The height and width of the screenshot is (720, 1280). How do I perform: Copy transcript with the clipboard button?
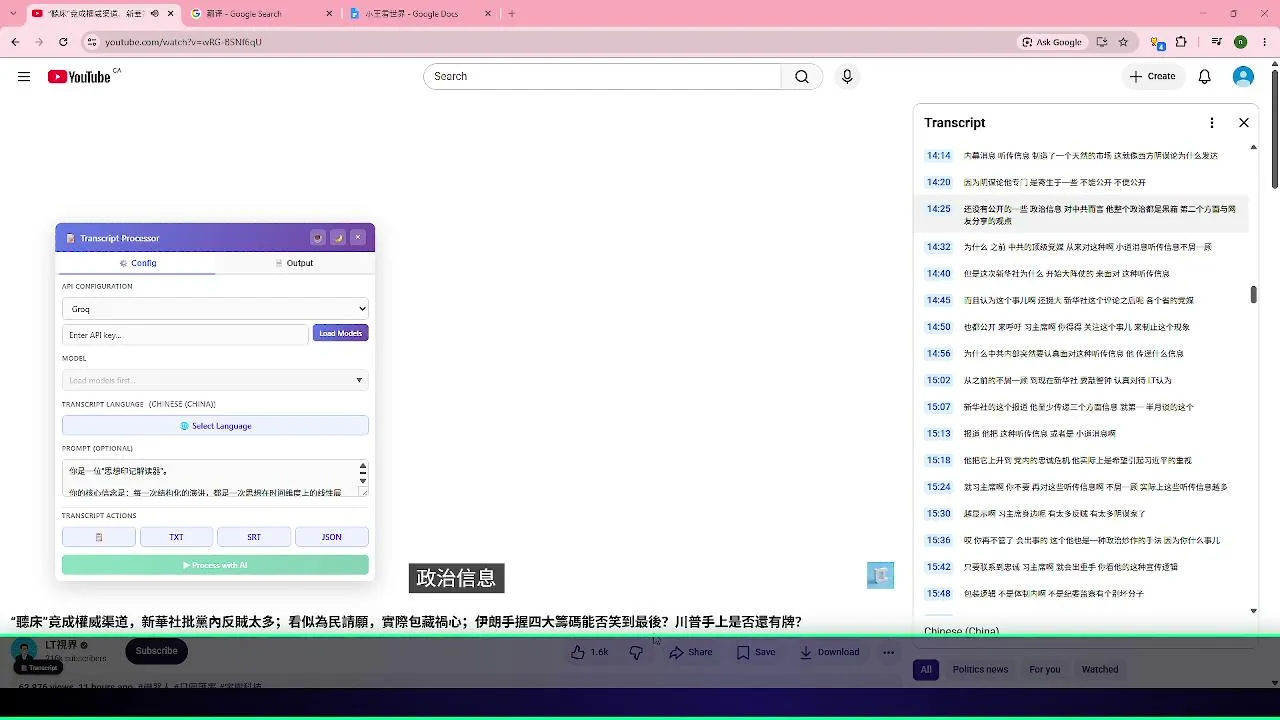pos(99,537)
